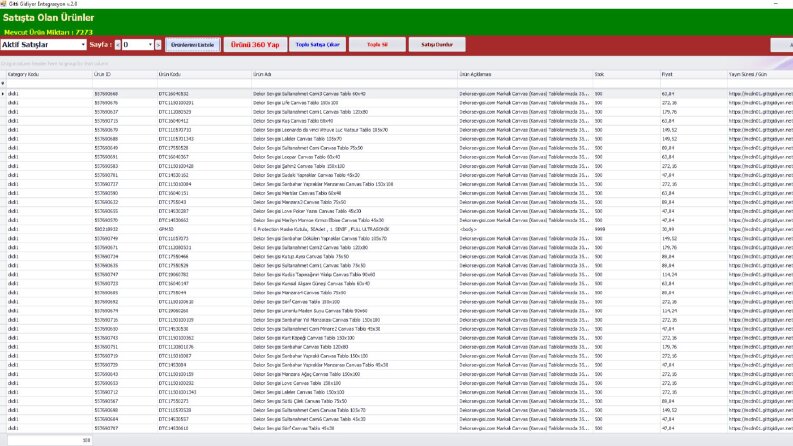Click the Satışı Durdur button
This screenshot has height=446, width=793.
437,44
